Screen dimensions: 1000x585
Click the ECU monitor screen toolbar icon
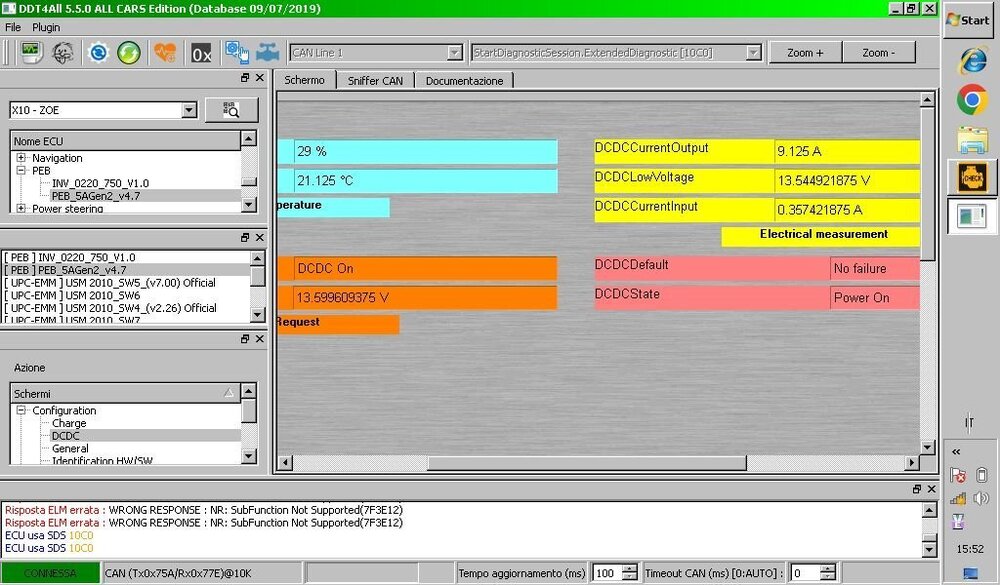[31, 52]
